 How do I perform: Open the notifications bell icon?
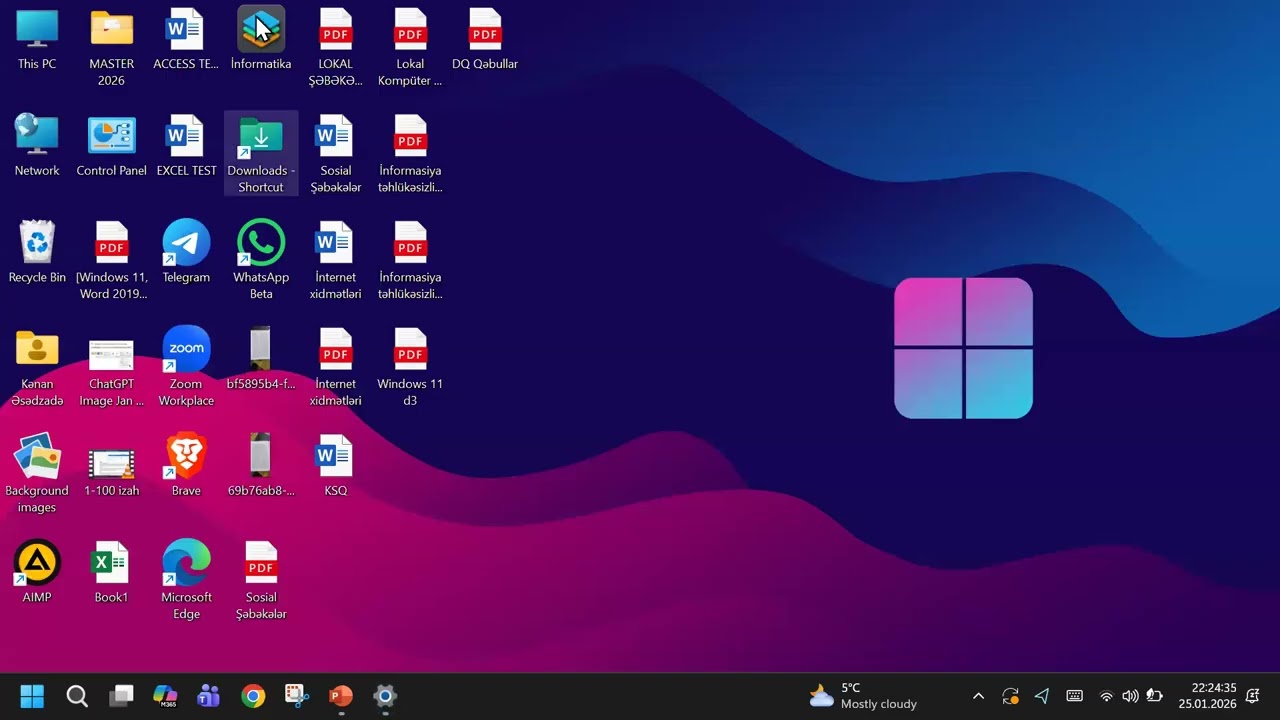[x=1253, y=696]
